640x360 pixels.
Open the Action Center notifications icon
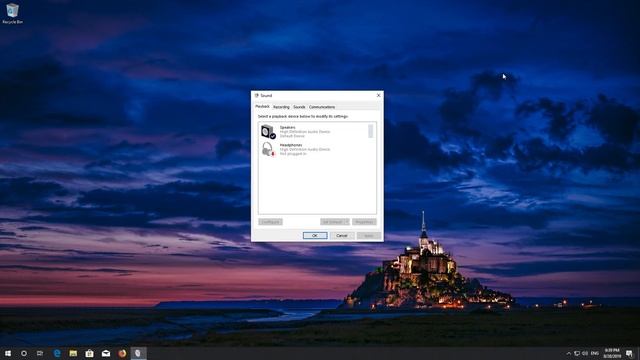[x=629, y=353]
